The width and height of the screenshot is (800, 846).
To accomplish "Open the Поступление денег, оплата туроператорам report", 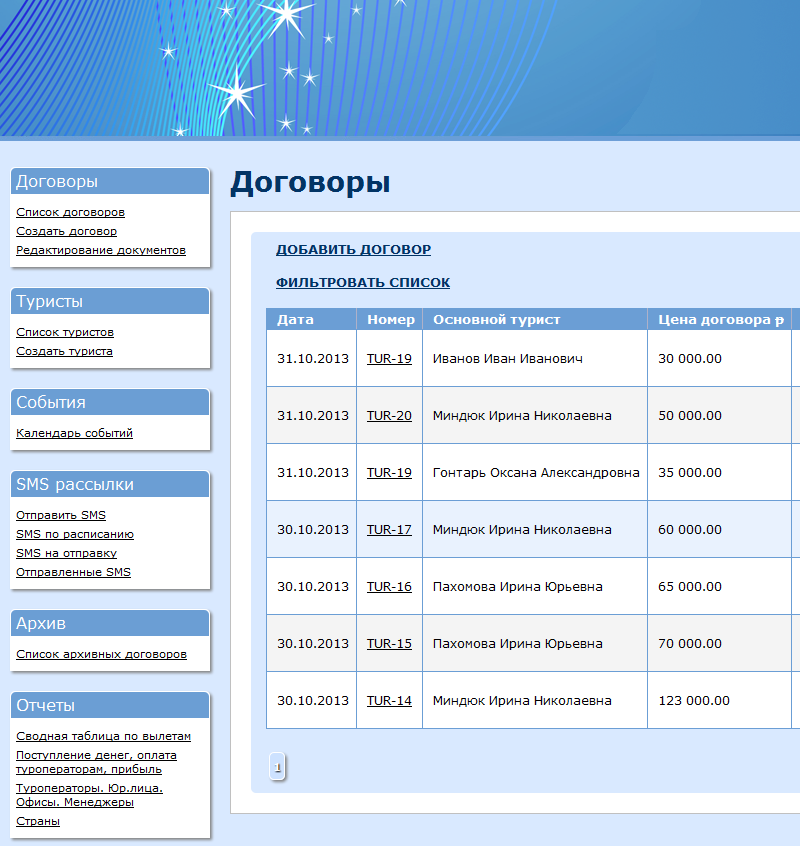I will [96, 762].
